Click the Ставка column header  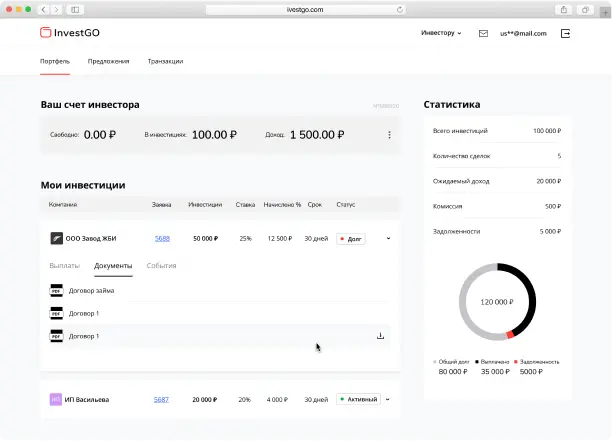(x=245, y=204)
